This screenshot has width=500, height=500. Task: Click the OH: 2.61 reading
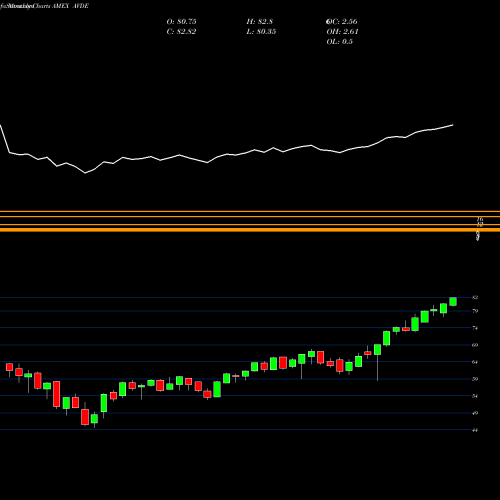[x=342, y=32]
